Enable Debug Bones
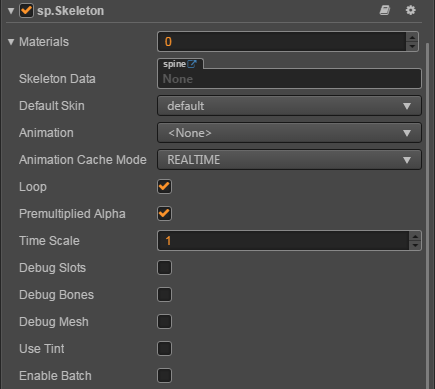435x389 pixels. (x=164, y=295)
